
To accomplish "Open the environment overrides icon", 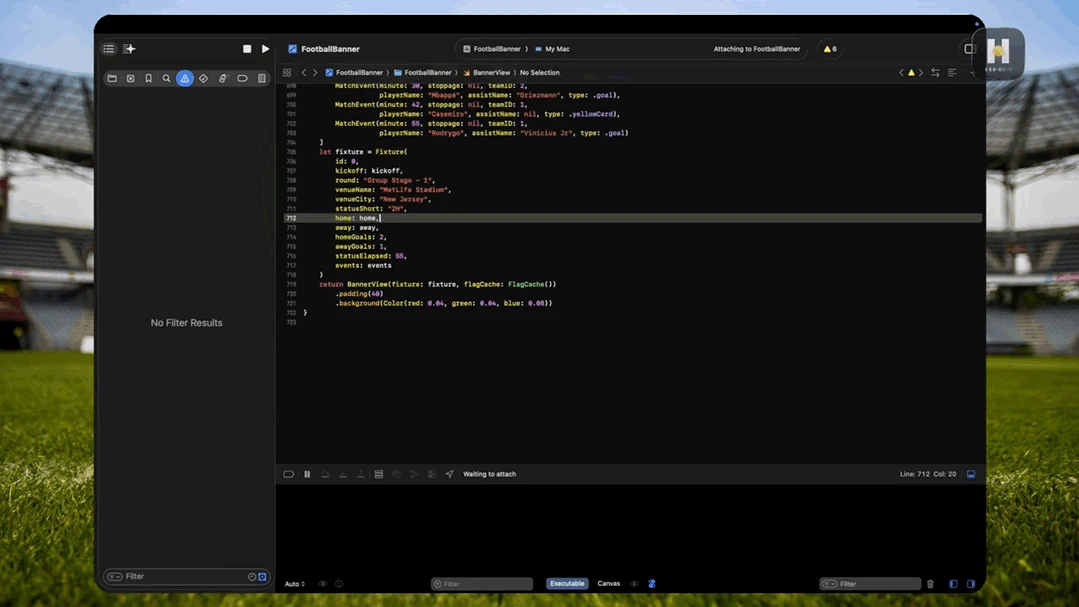I will (x=431, y=474).
